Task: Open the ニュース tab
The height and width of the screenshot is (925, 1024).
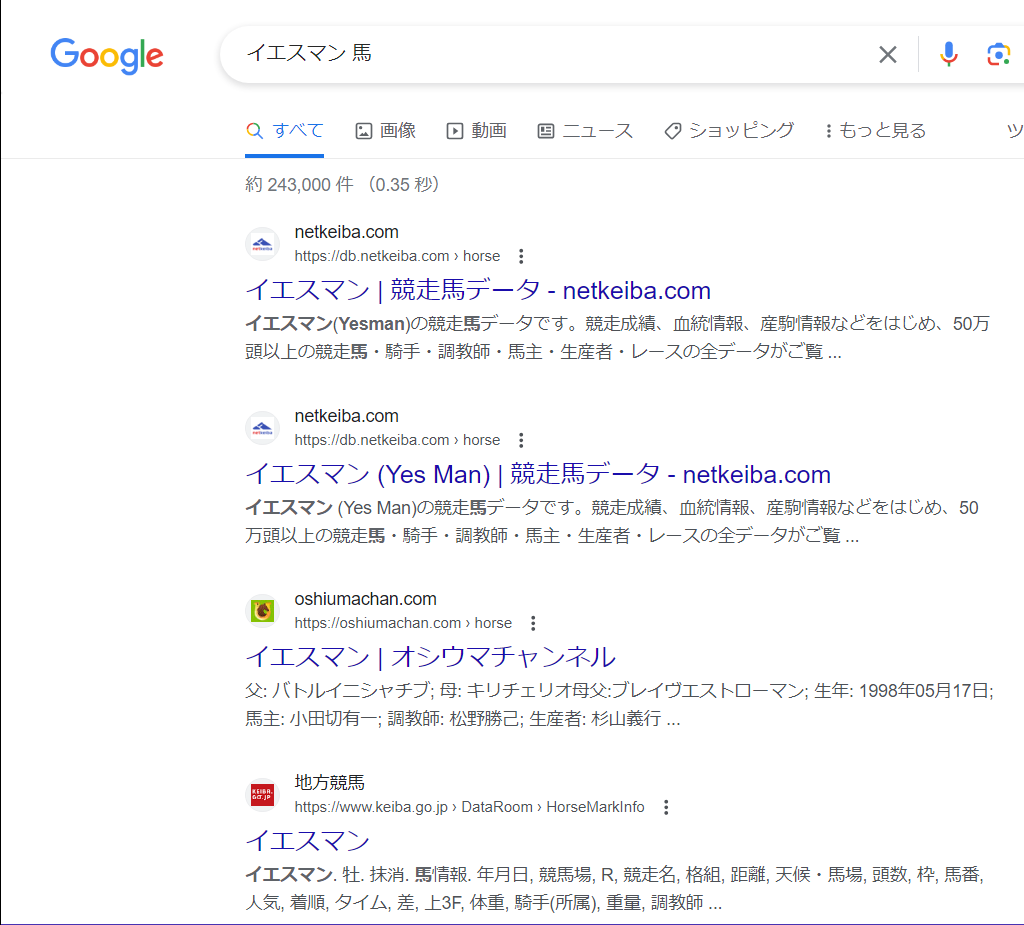Action: coord(585,131)
